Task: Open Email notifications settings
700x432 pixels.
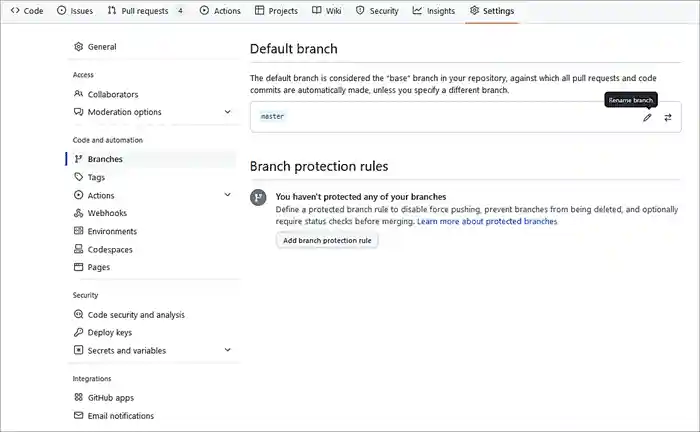Action: point(120,415)
